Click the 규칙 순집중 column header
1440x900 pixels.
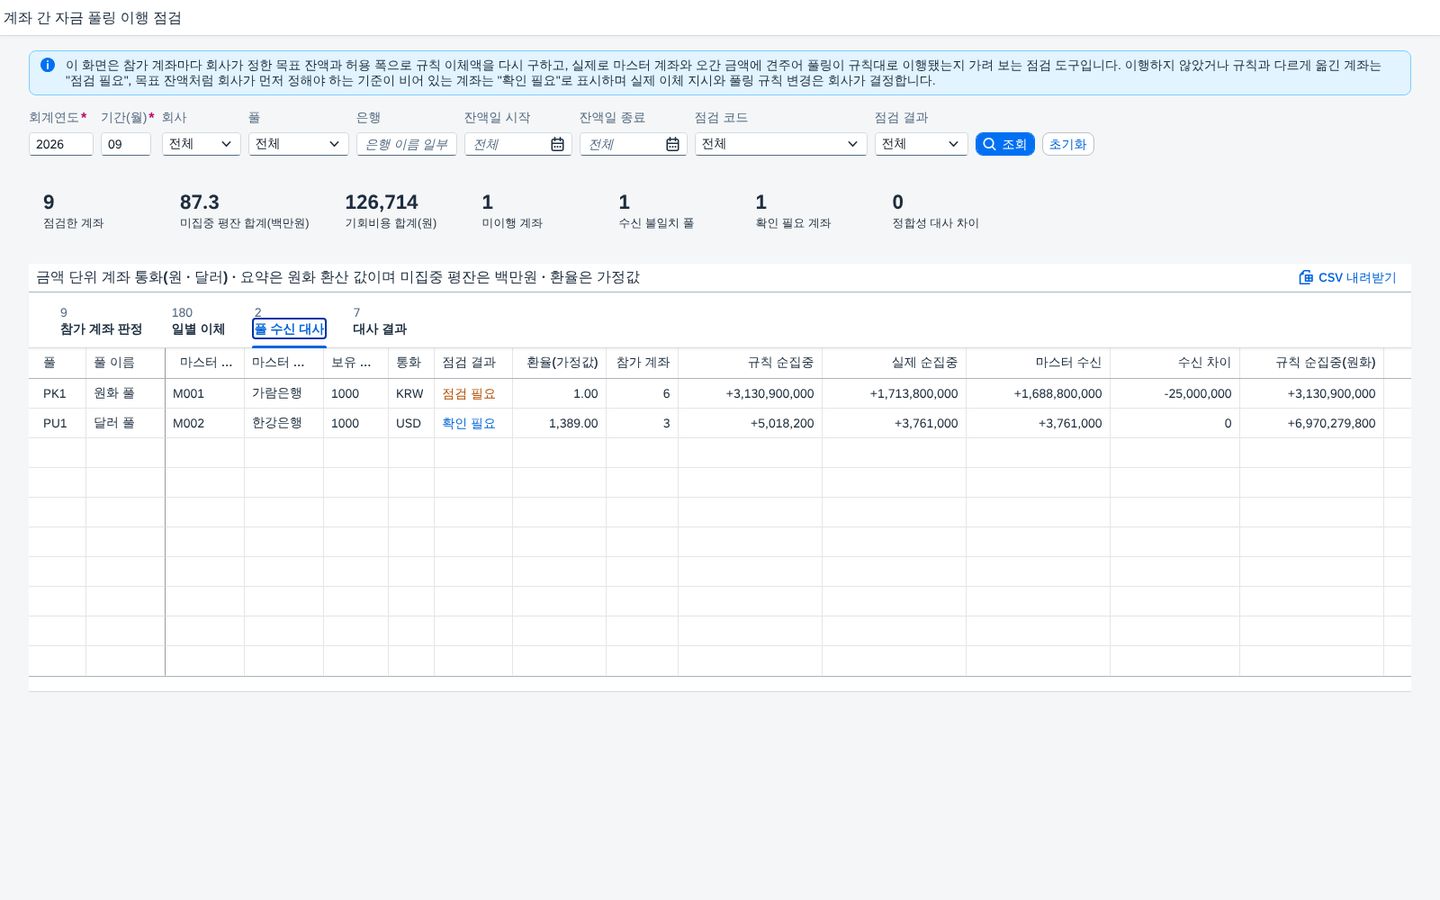(750, 363)
